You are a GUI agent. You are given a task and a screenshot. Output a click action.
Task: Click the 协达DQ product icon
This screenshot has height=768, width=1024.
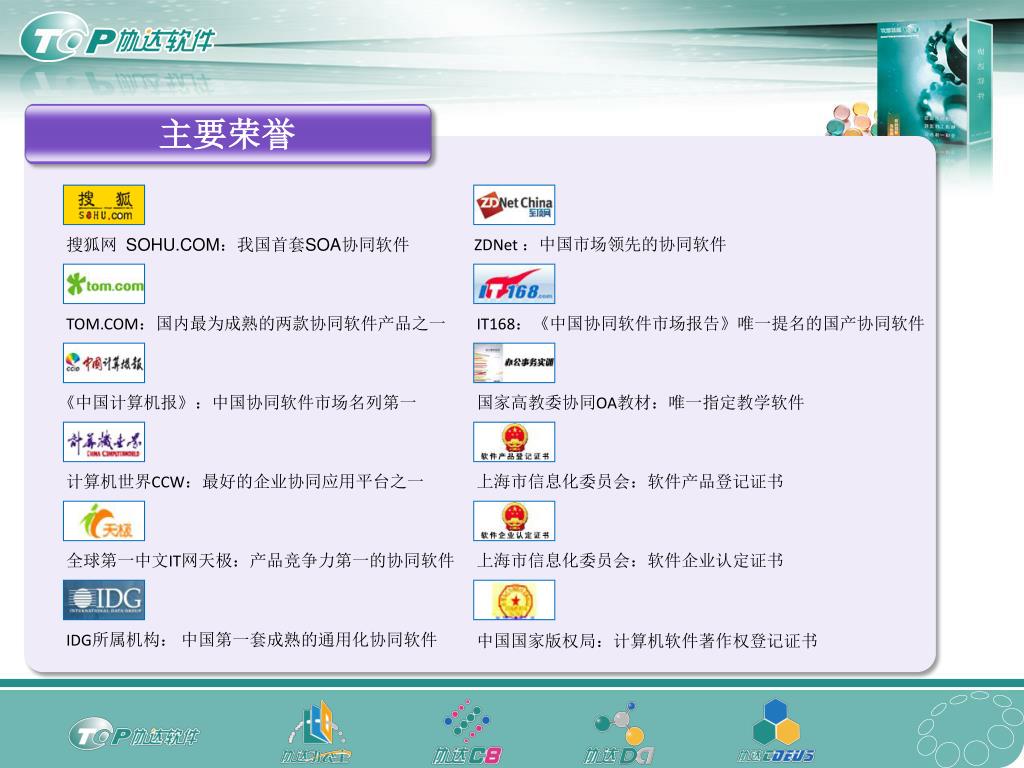[x=618, y=733]
